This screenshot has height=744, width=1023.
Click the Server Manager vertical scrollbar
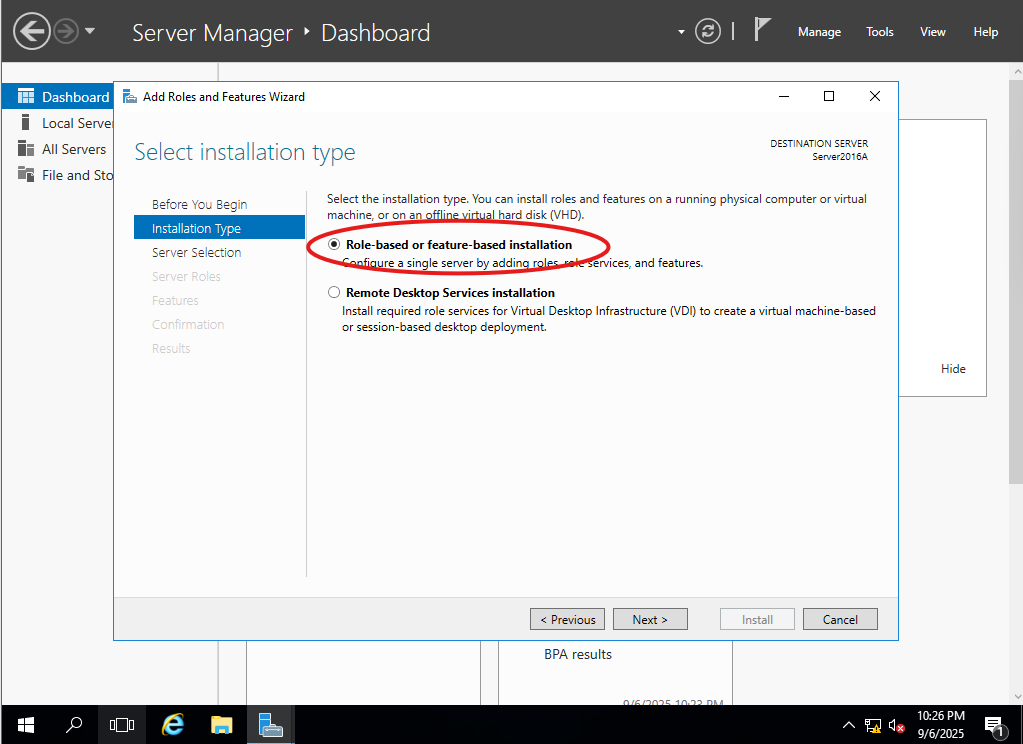[1015, 281]
